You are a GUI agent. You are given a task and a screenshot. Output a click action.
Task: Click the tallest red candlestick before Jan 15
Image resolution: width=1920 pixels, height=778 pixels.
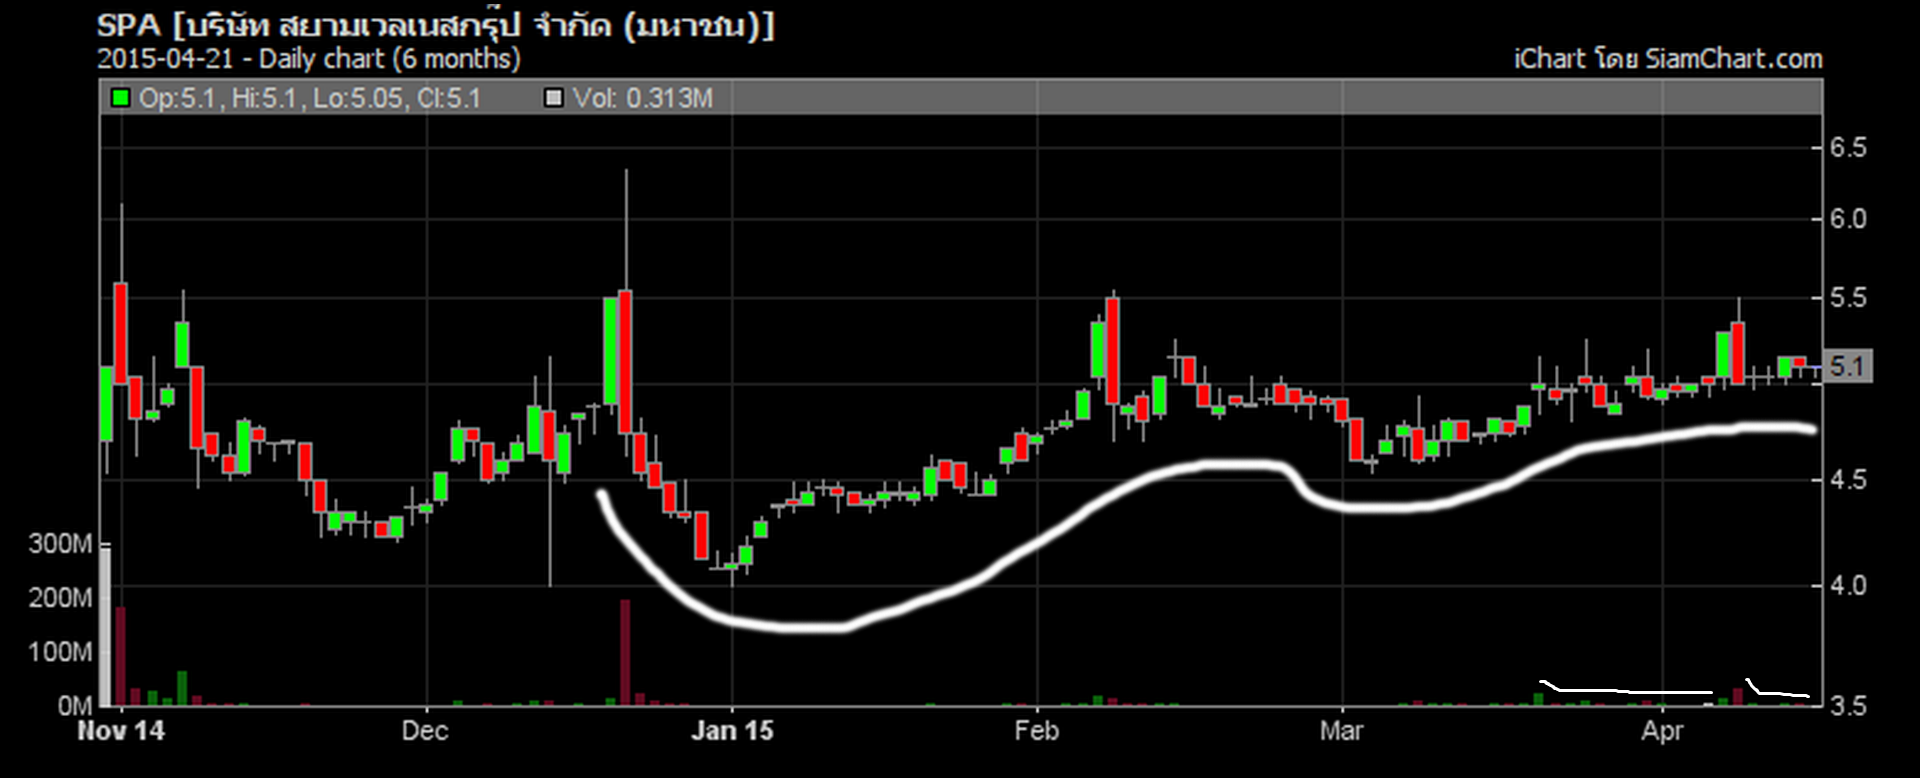625,362
